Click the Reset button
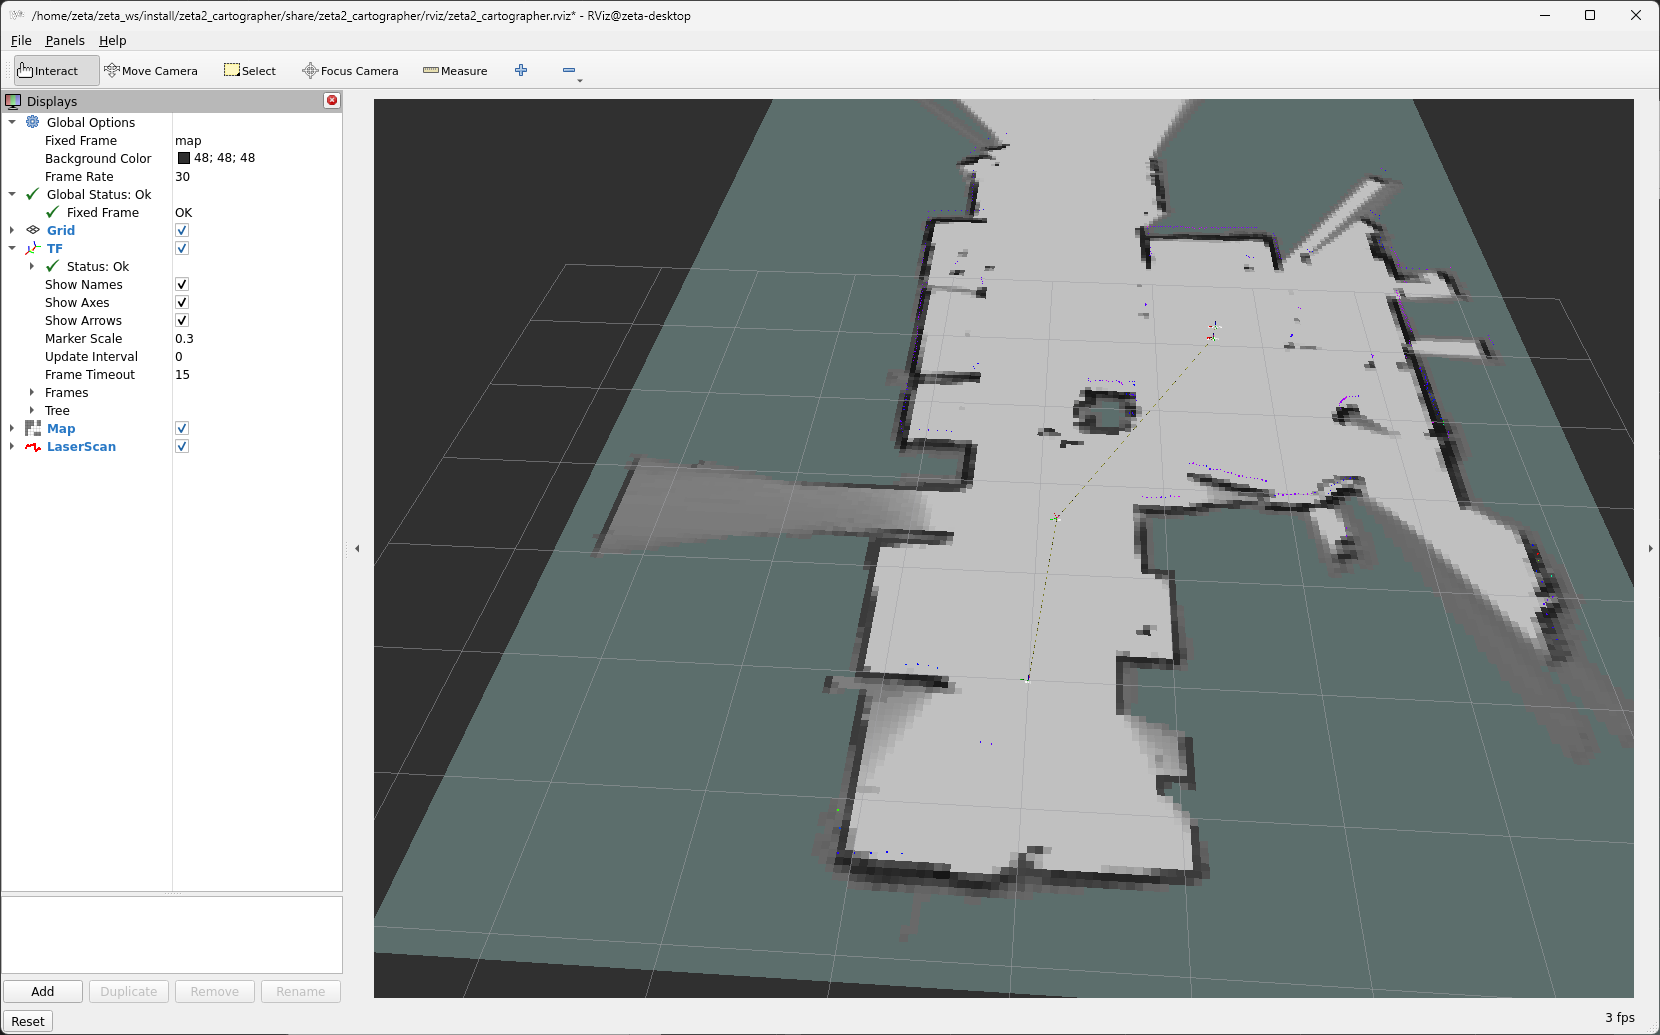The width and height of the screenshot is (1660, 1035). (28, 1021)
